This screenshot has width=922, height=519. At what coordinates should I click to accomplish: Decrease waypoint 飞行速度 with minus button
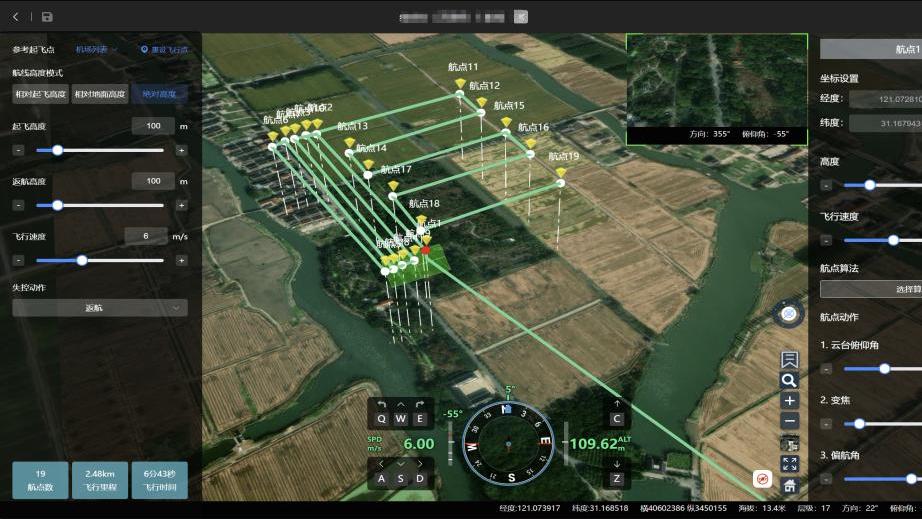pos(826,240)
